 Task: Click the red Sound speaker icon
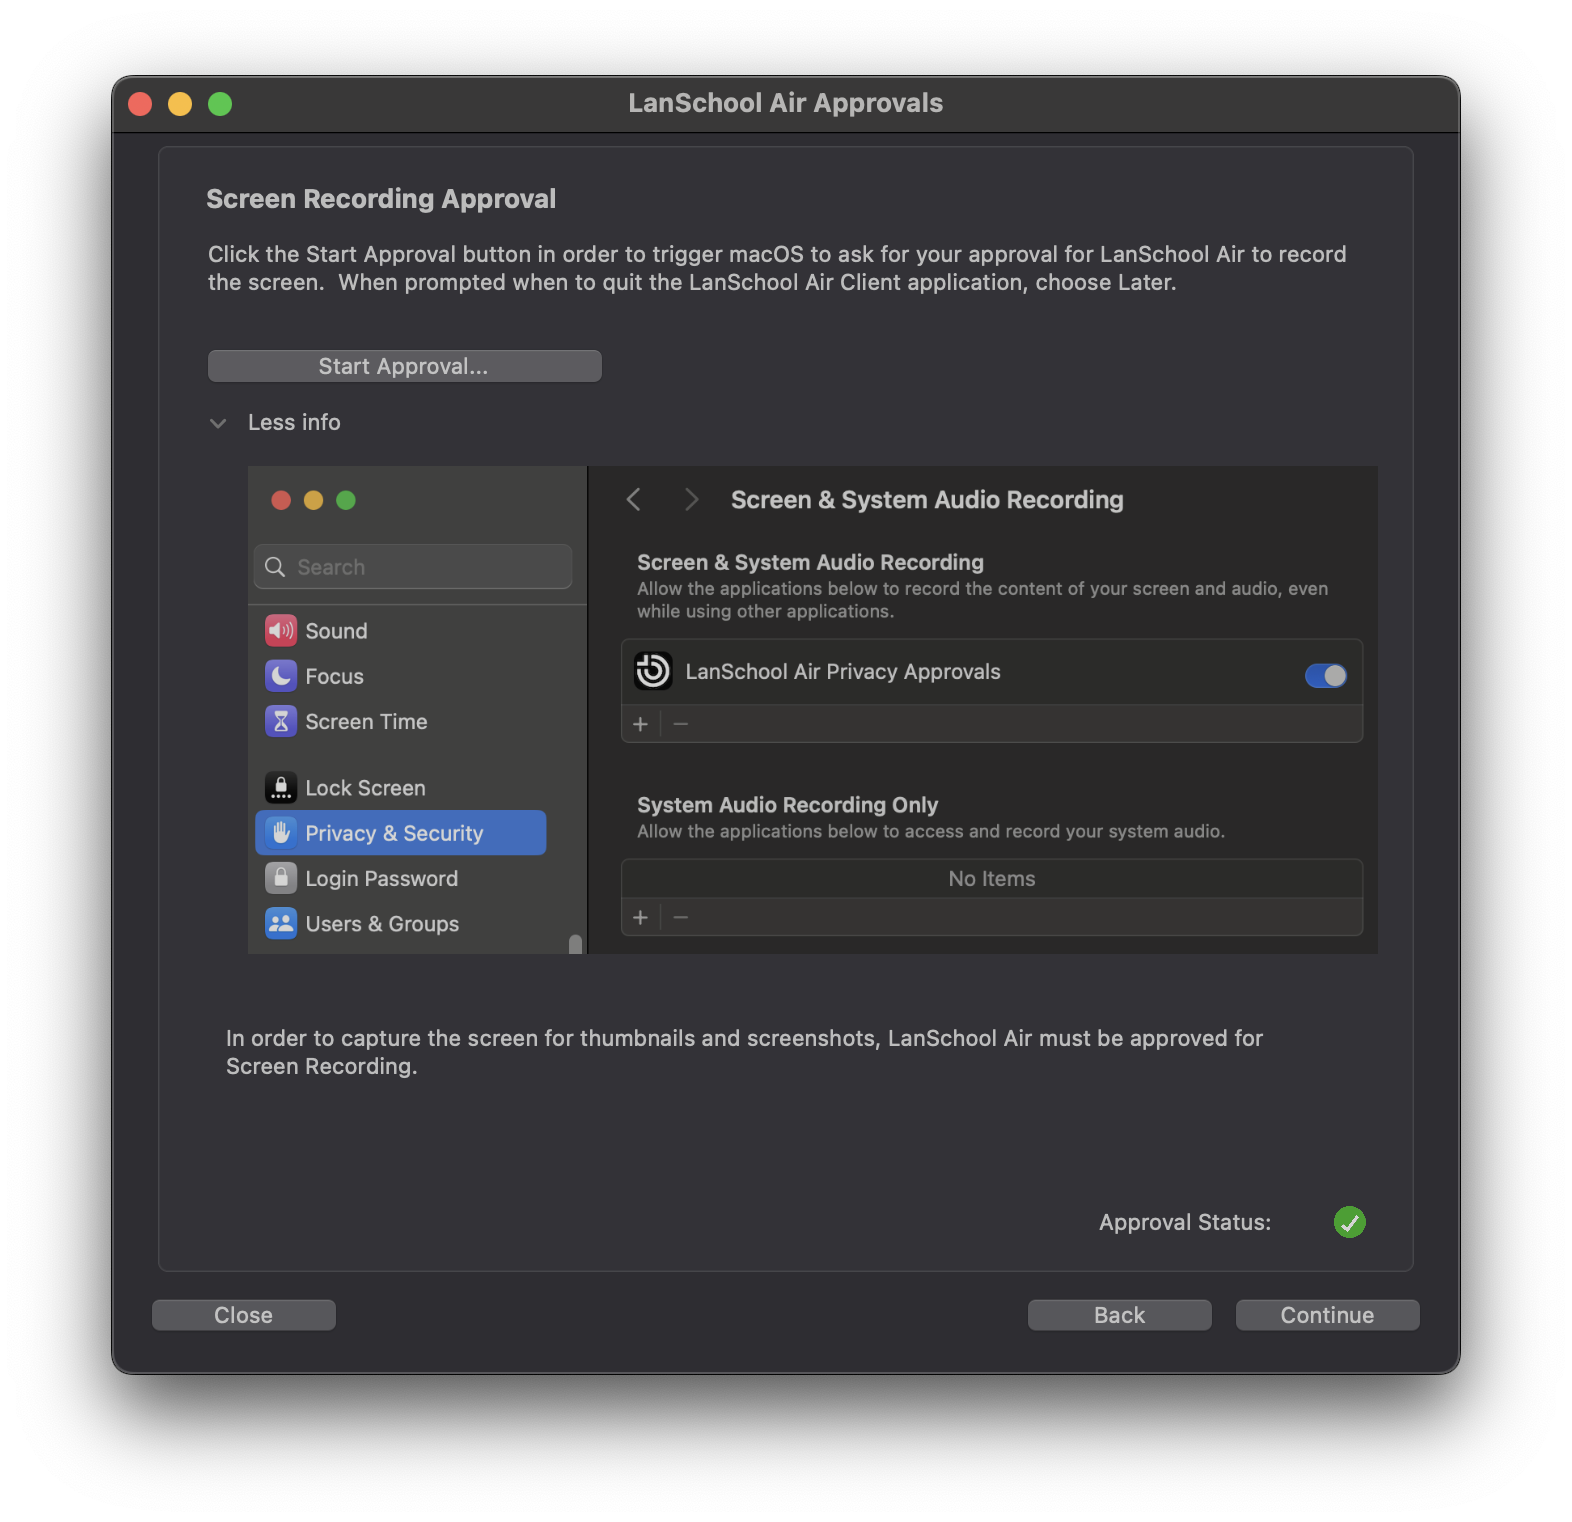pos(281,631)
